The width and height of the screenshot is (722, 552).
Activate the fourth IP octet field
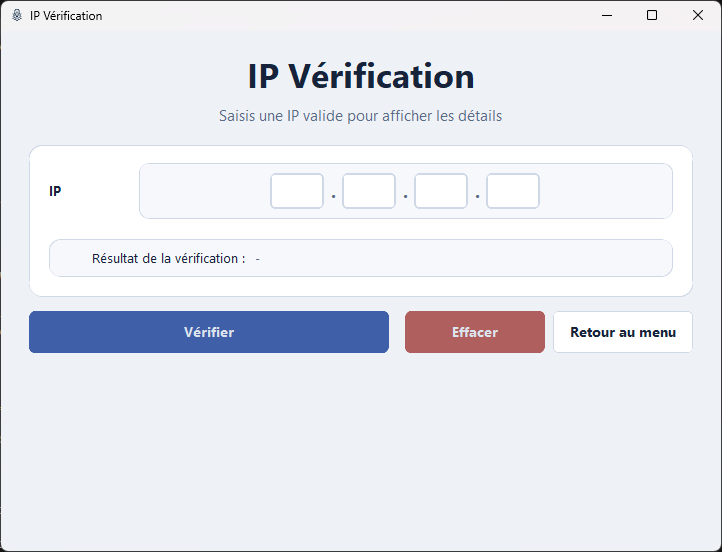click(513, 191)
